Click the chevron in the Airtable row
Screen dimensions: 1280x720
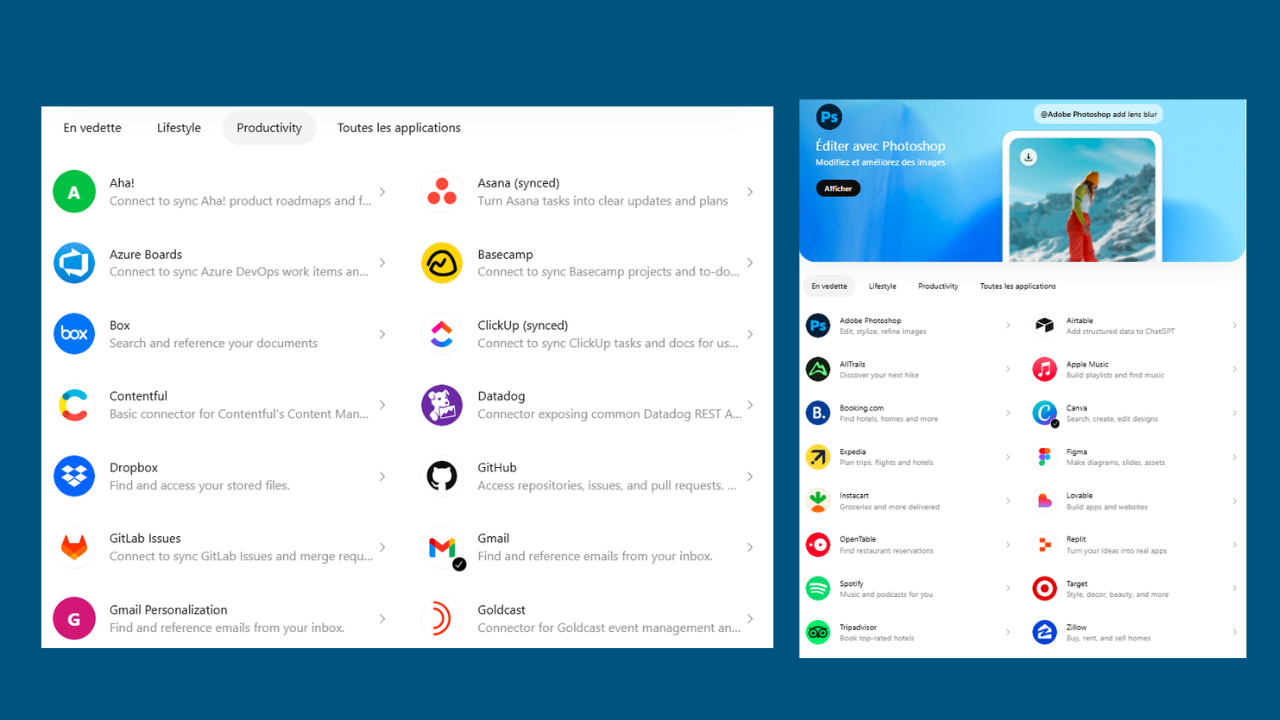point(1235,325)
